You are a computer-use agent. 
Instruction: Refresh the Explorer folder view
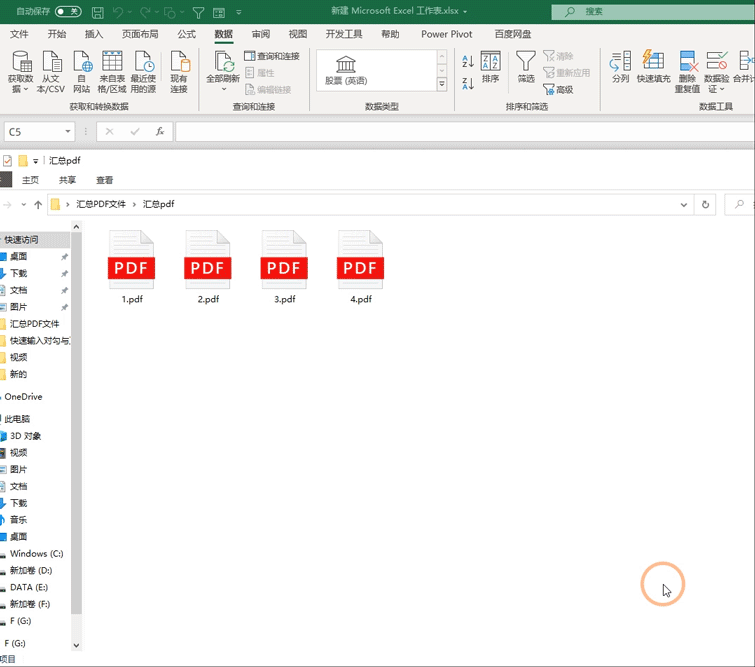pyautogui.click(x=705, y=205)
